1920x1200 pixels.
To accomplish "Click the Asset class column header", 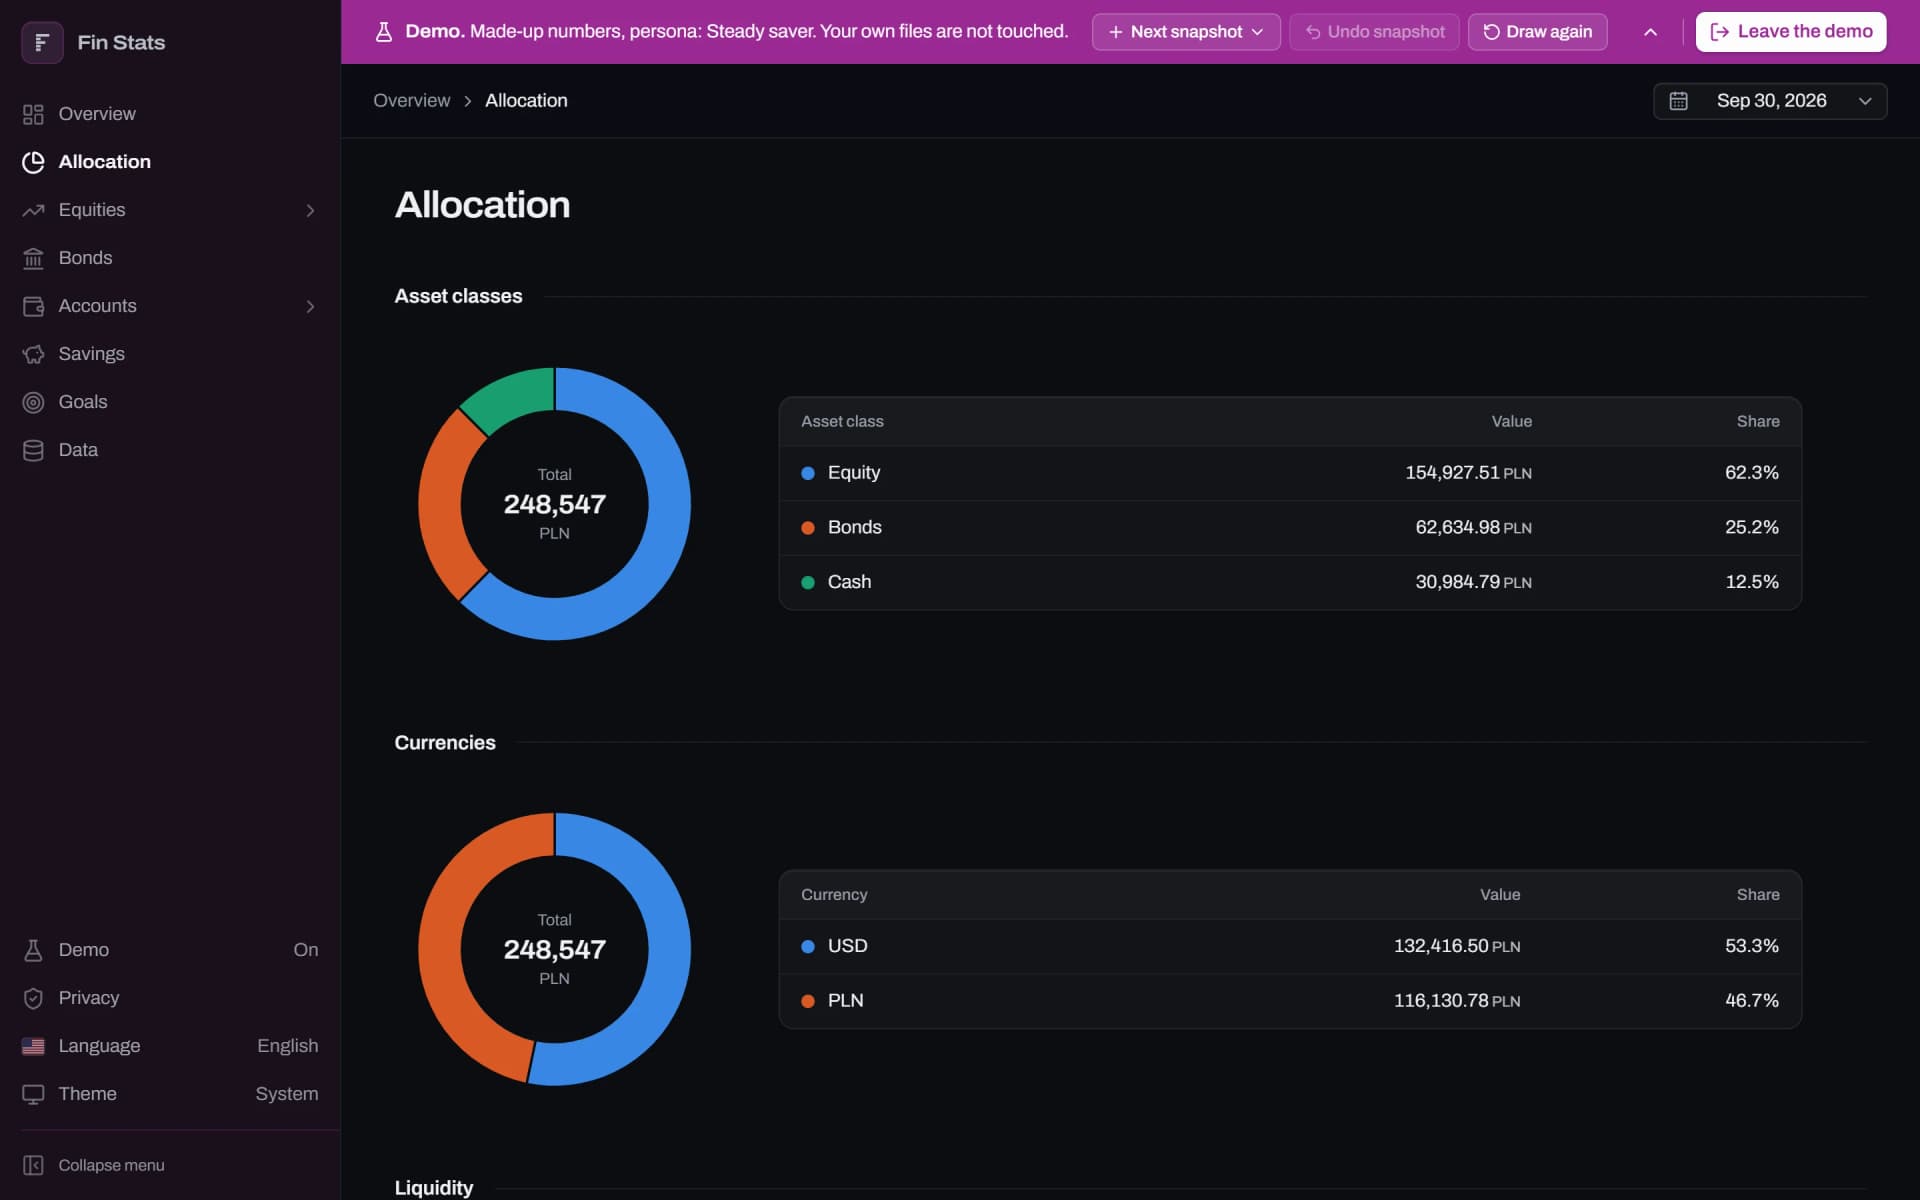I will pos(842,422).
